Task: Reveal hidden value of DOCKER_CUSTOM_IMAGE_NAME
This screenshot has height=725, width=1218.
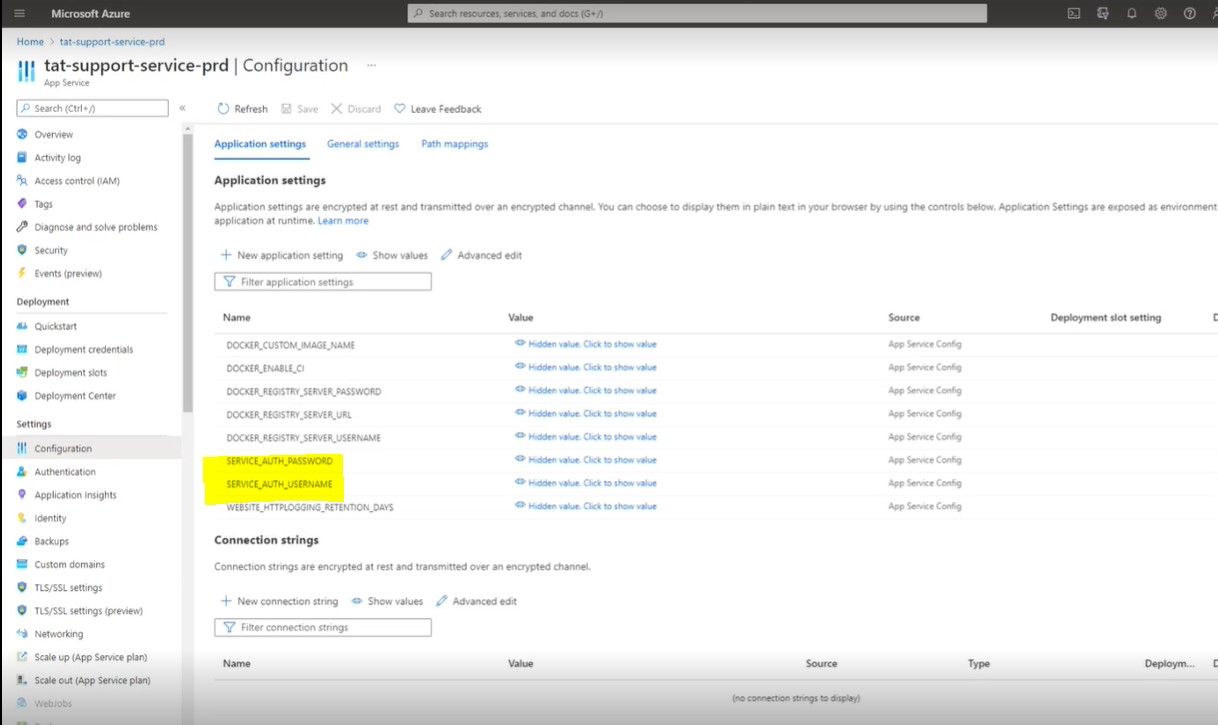Action: click(x=586, y=344)
